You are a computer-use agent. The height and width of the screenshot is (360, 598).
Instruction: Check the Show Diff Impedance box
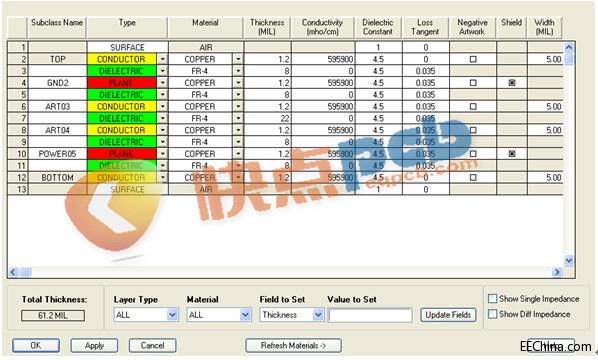click(x=493, y=314)
